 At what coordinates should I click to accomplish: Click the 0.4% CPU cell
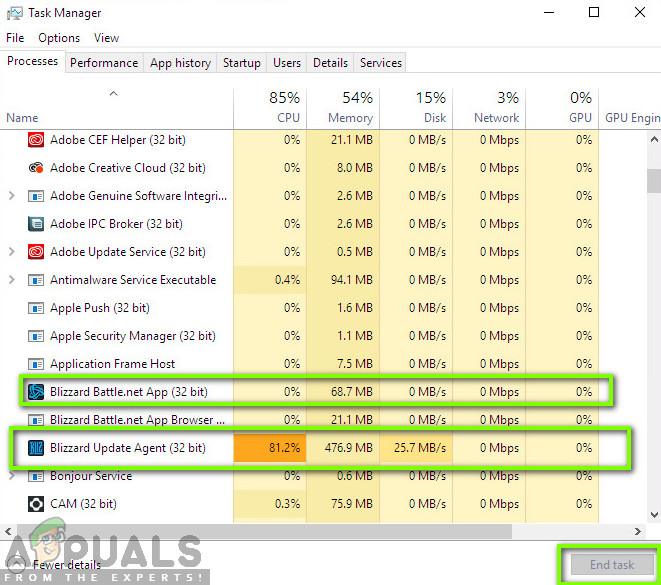[270, 279]
